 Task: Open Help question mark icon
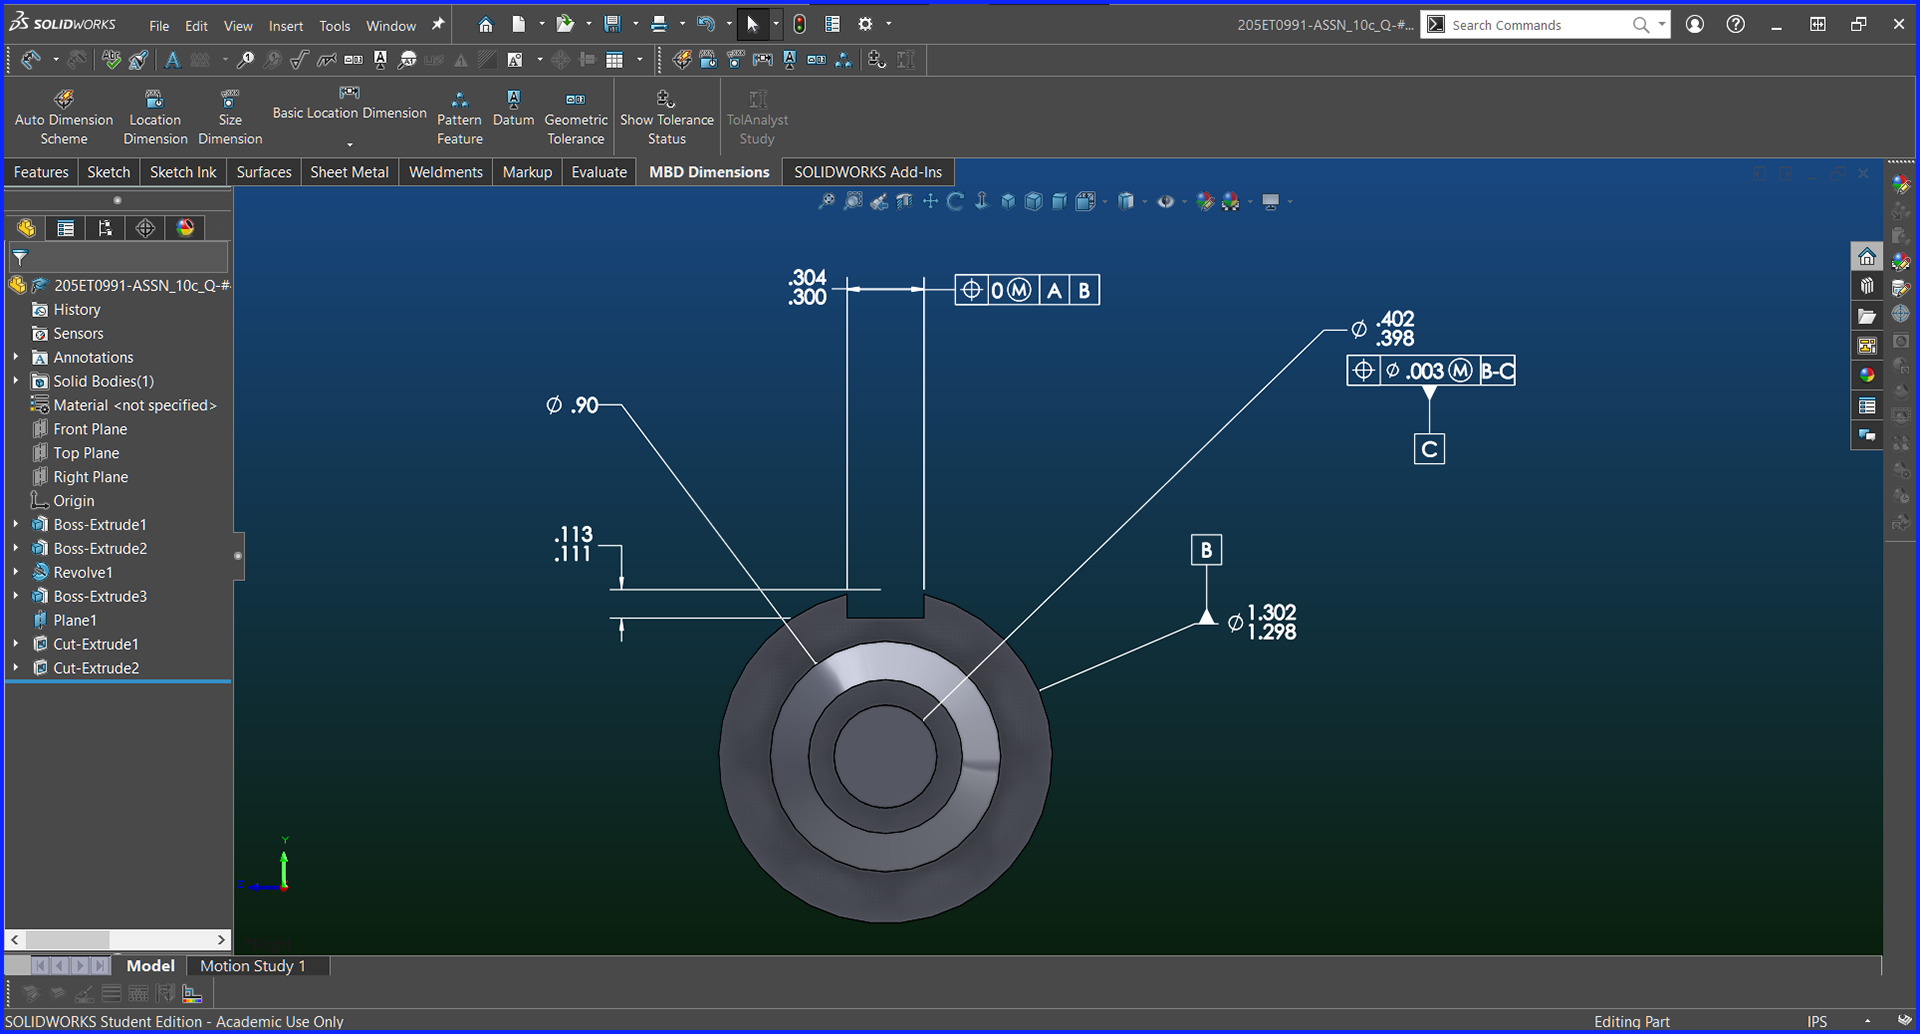1736,24
